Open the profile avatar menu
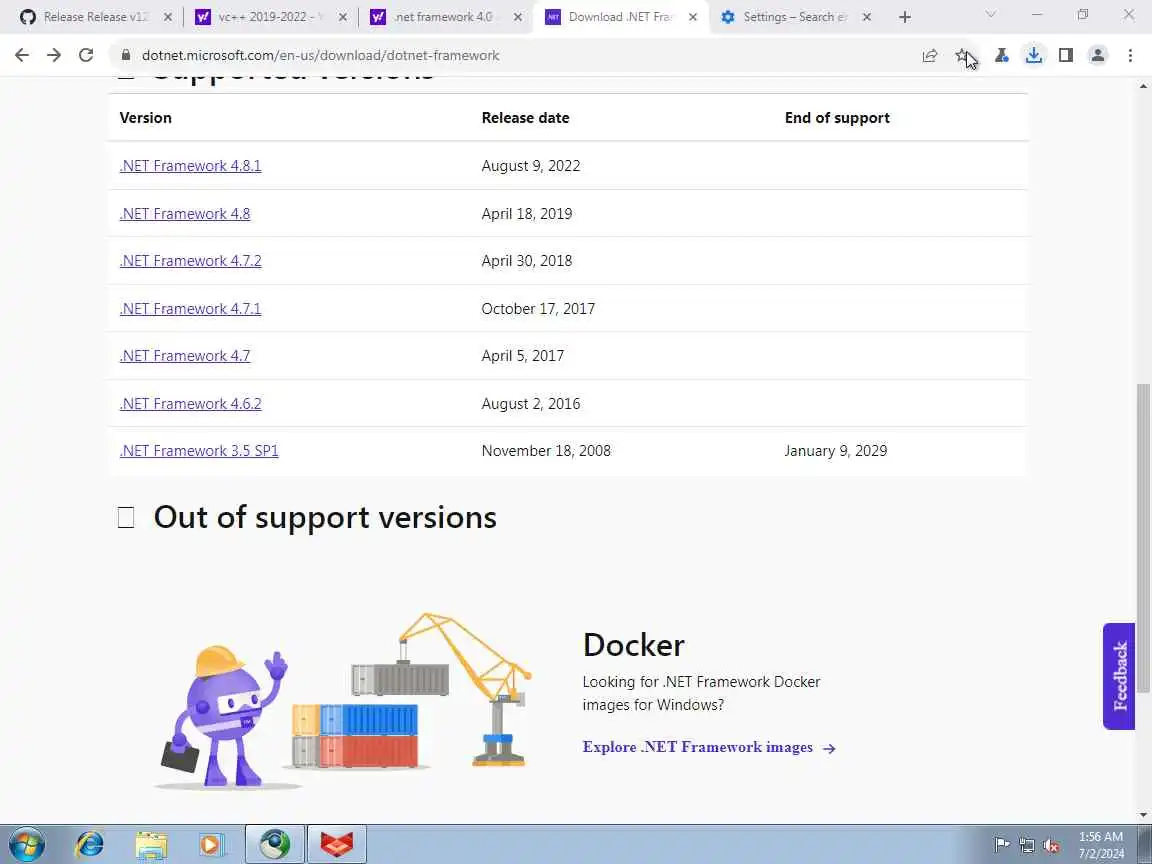1152x864 pixels. [x=1098, y=55]
